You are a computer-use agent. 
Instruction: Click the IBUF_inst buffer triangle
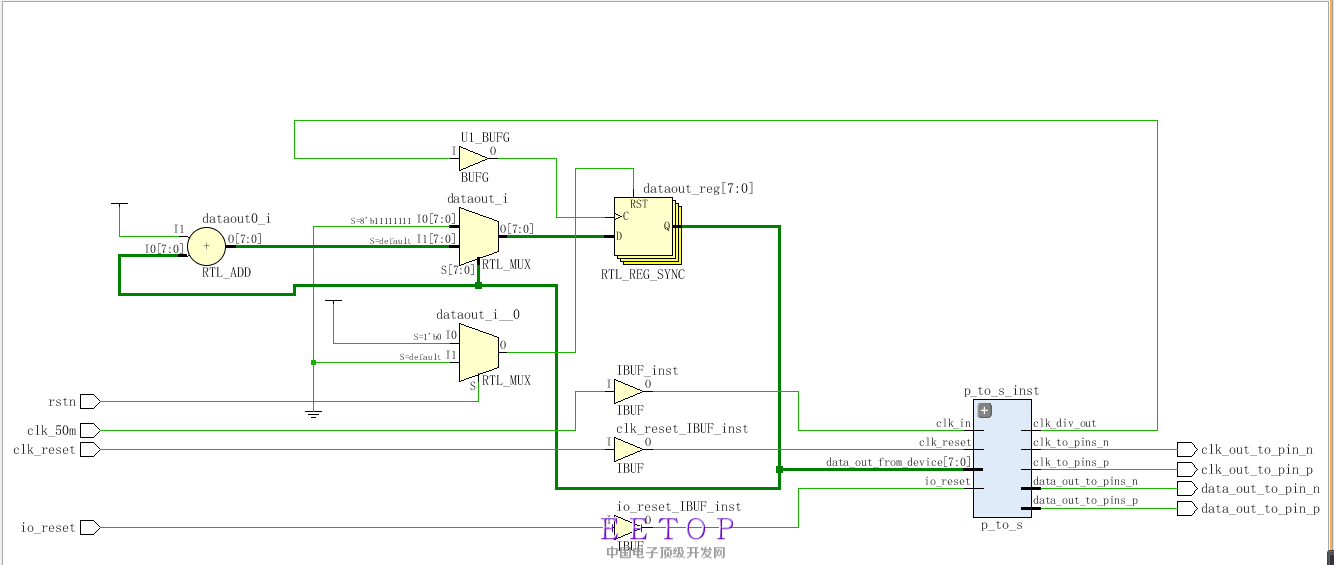click(629, 391)
